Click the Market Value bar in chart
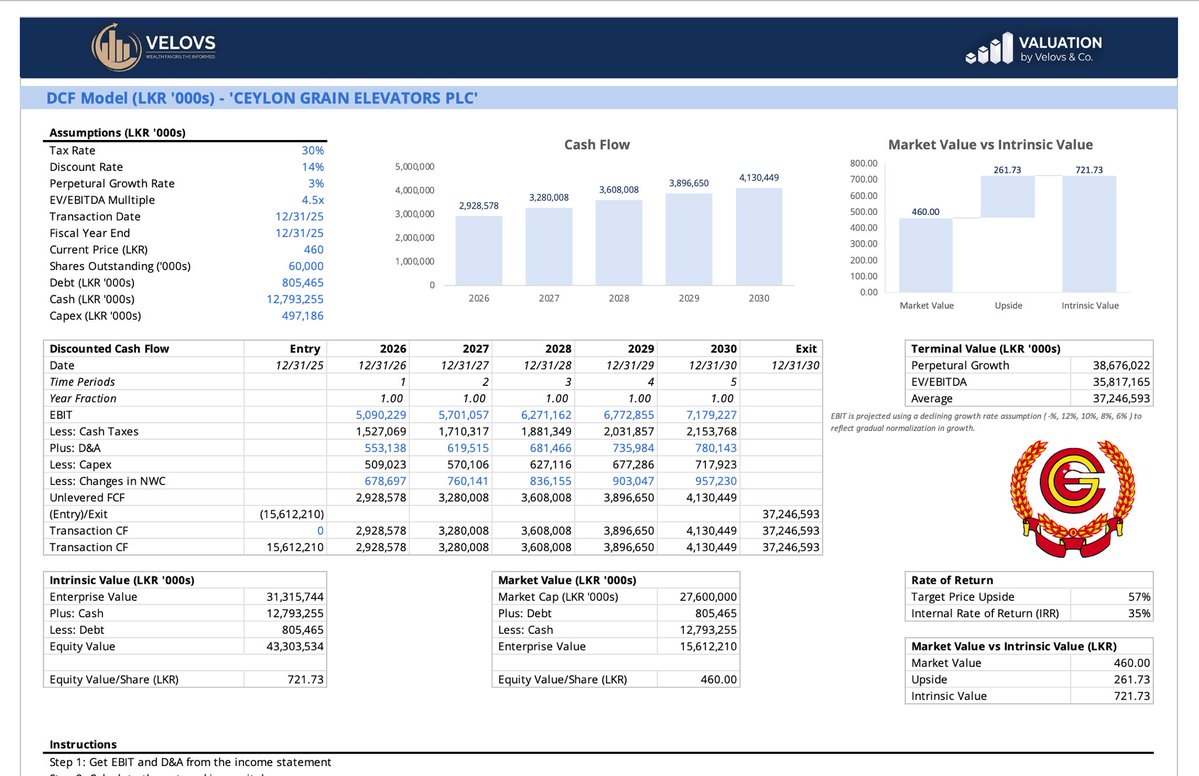The width and height of the screenshot is (1199, 776). coord(926,255)
